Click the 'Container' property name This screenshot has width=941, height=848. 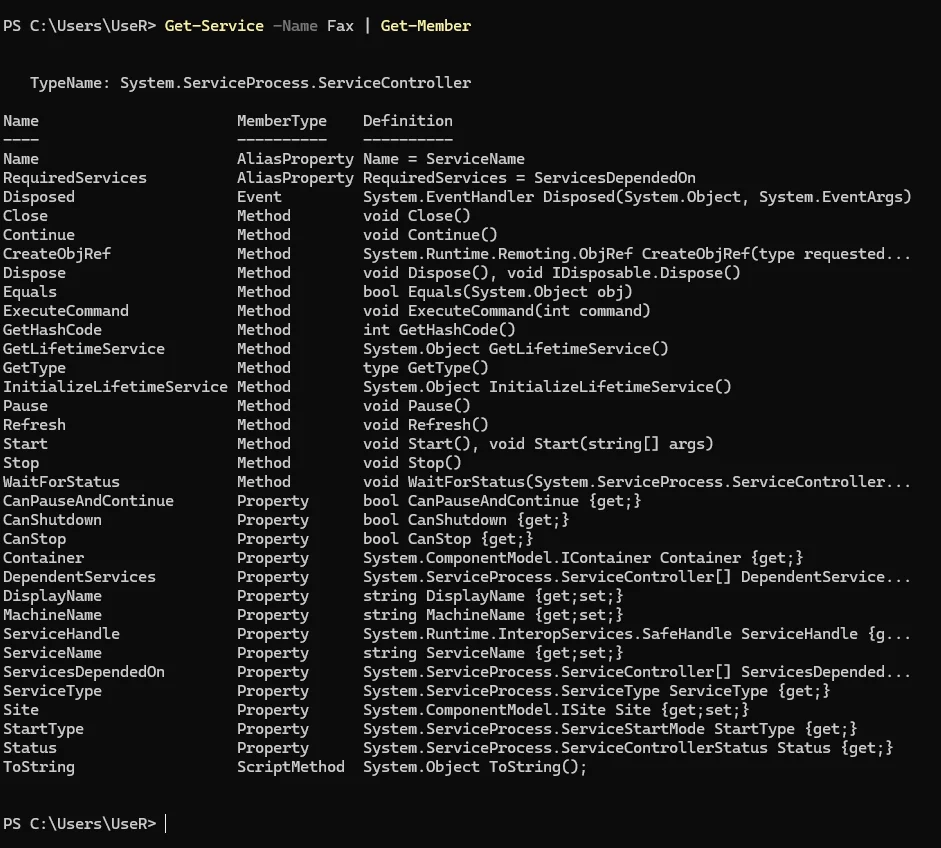pos(43,558)
